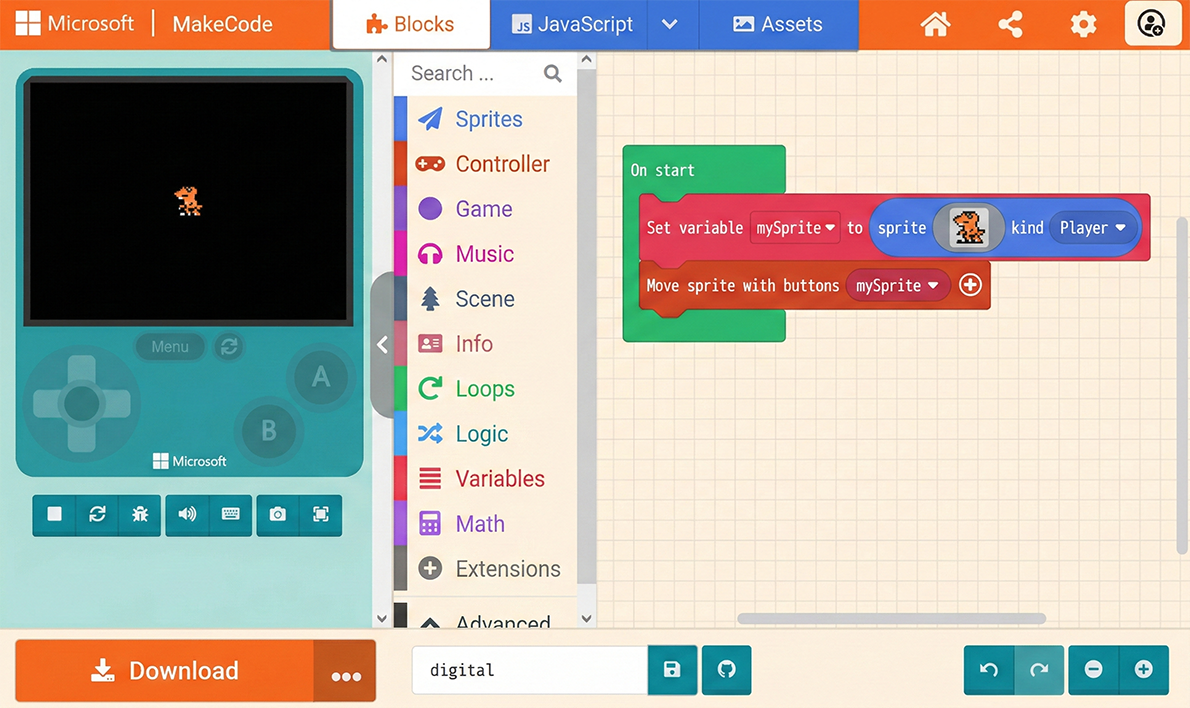Screen dimensions: 1190x708
Task: Toggle the simulator keyboard controls icon
Action: click(x=231, y=514)
